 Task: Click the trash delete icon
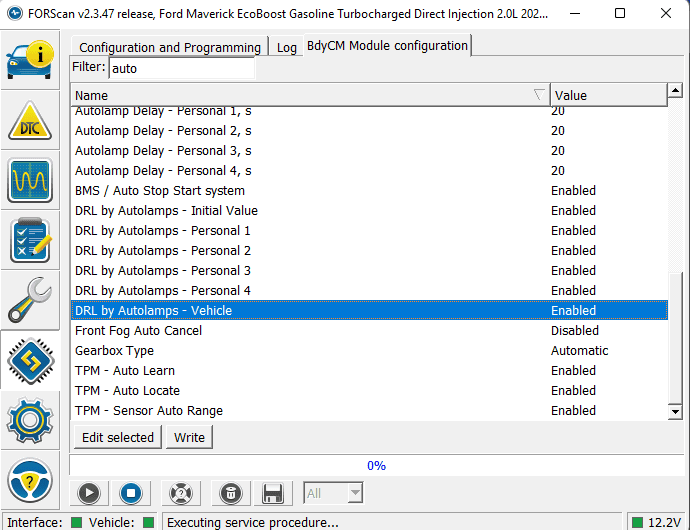[x=231, y=493]
